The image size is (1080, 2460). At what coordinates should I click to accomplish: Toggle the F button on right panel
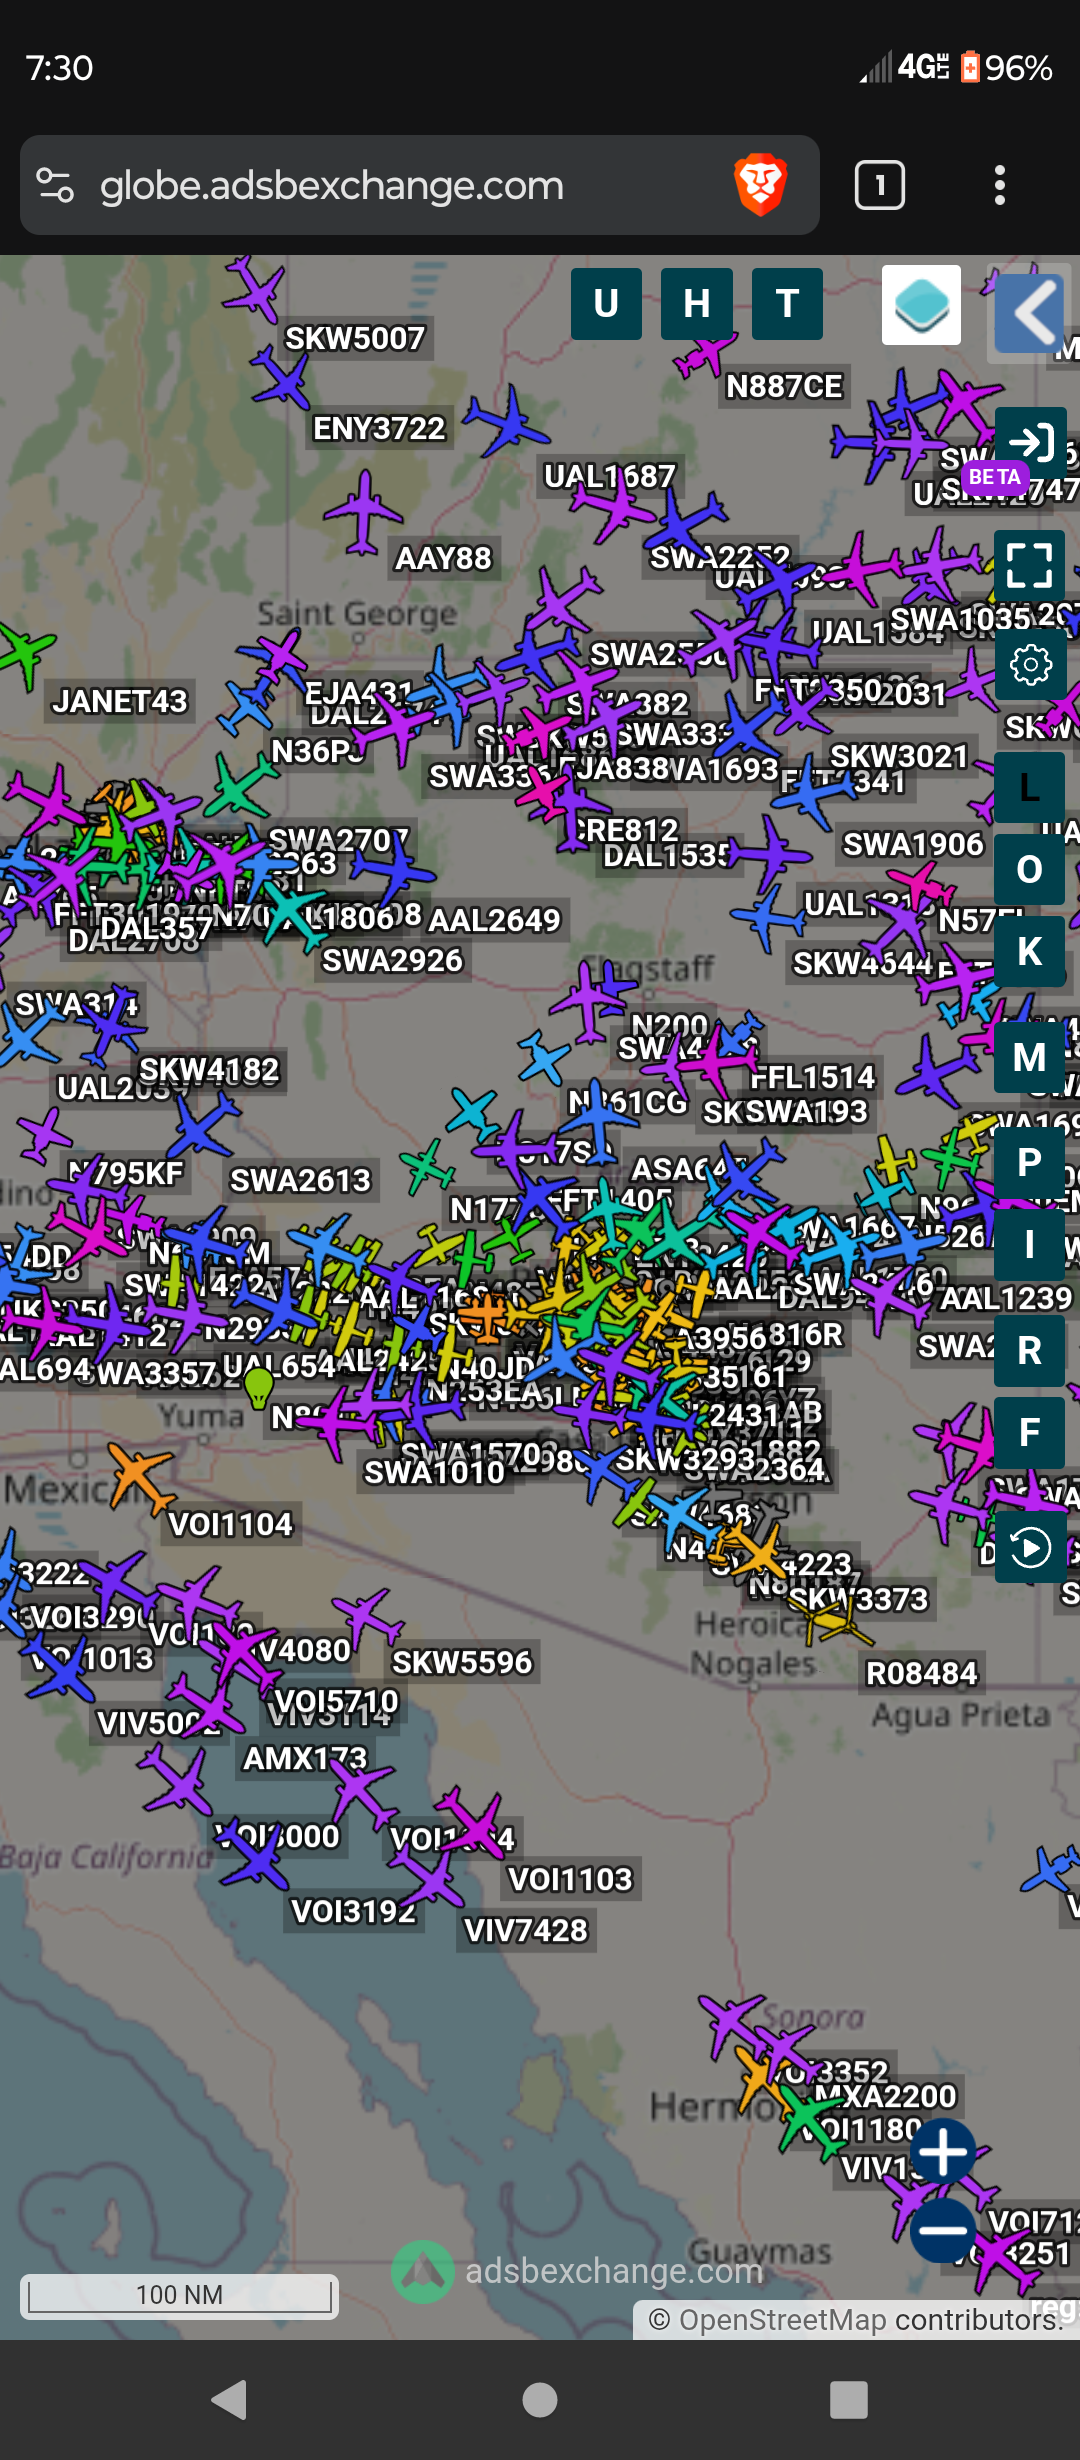(x=1030, y=1432)
